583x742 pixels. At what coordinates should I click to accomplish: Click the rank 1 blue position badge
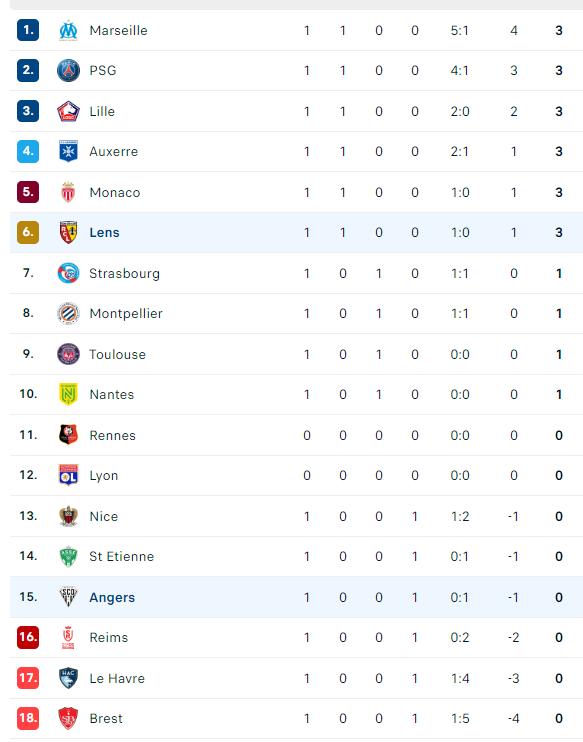click(x=28, y=30)
